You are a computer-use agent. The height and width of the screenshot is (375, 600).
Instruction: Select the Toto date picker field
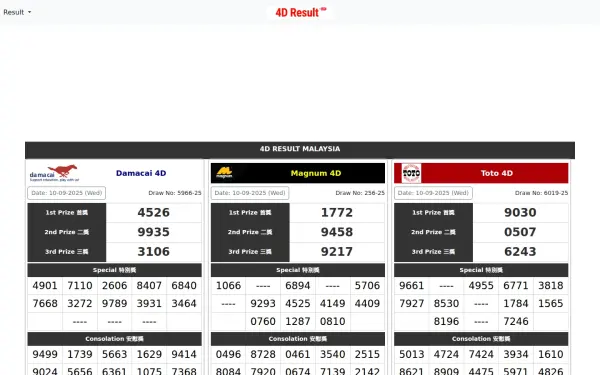[433, 193]
